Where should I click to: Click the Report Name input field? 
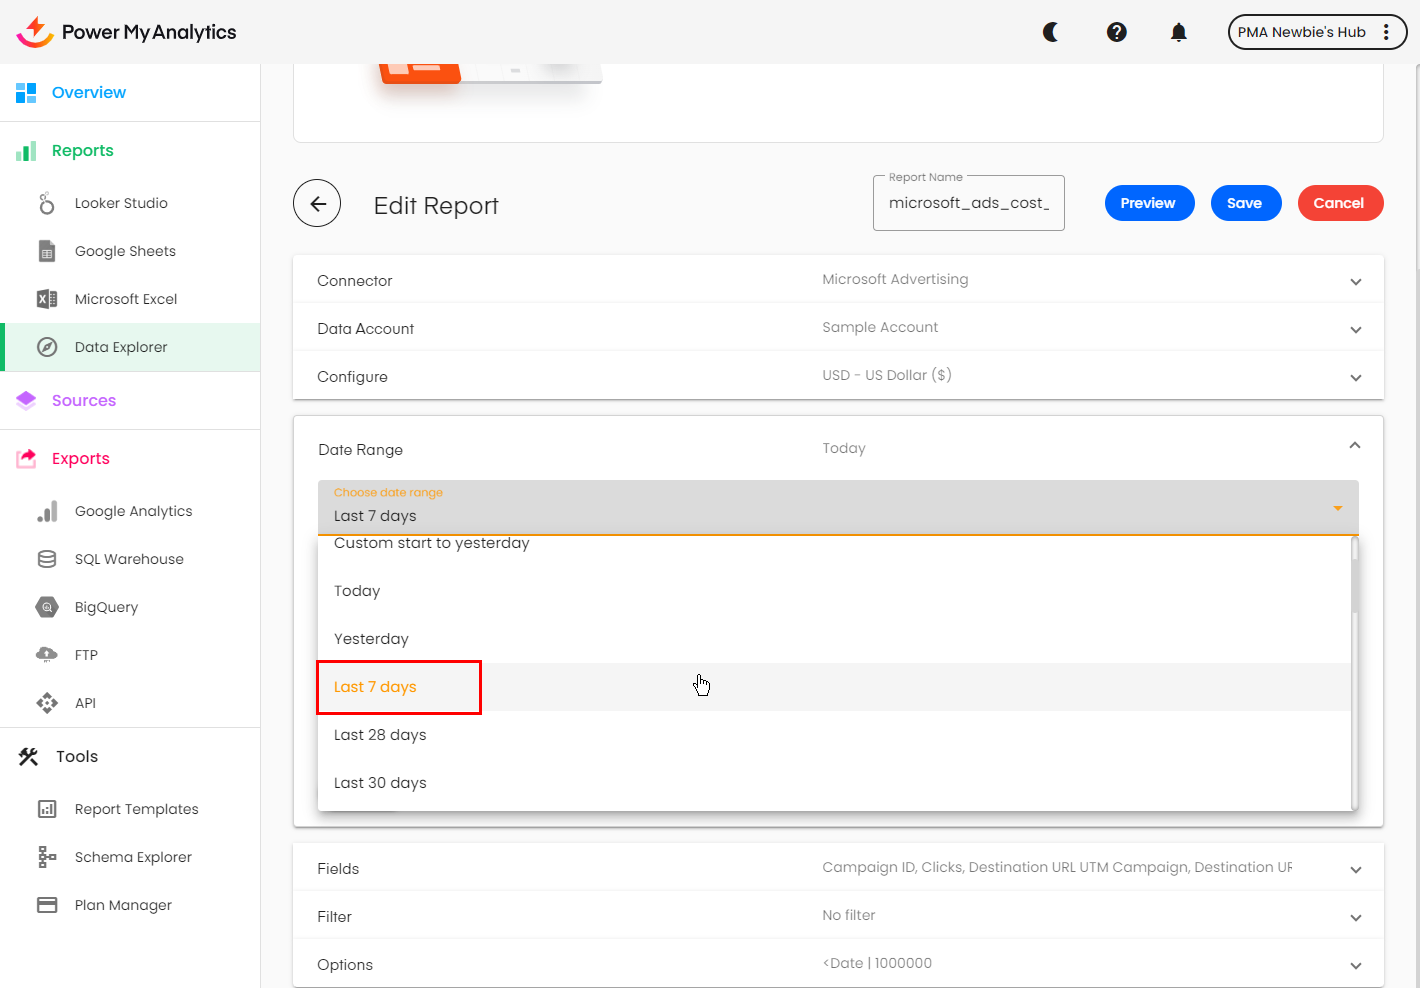coord(968,203)
